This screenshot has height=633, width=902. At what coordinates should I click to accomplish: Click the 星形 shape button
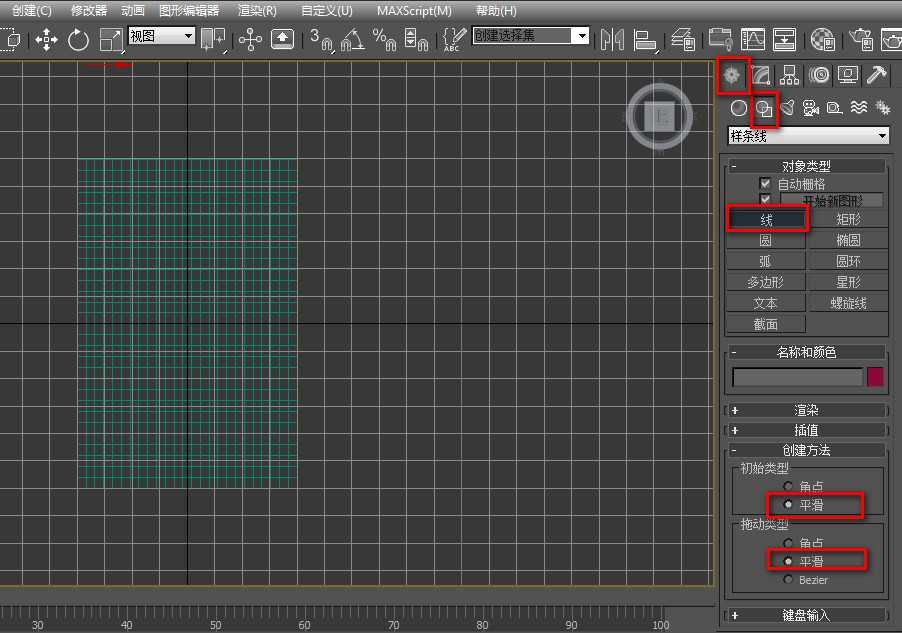(x=848, y=282)
